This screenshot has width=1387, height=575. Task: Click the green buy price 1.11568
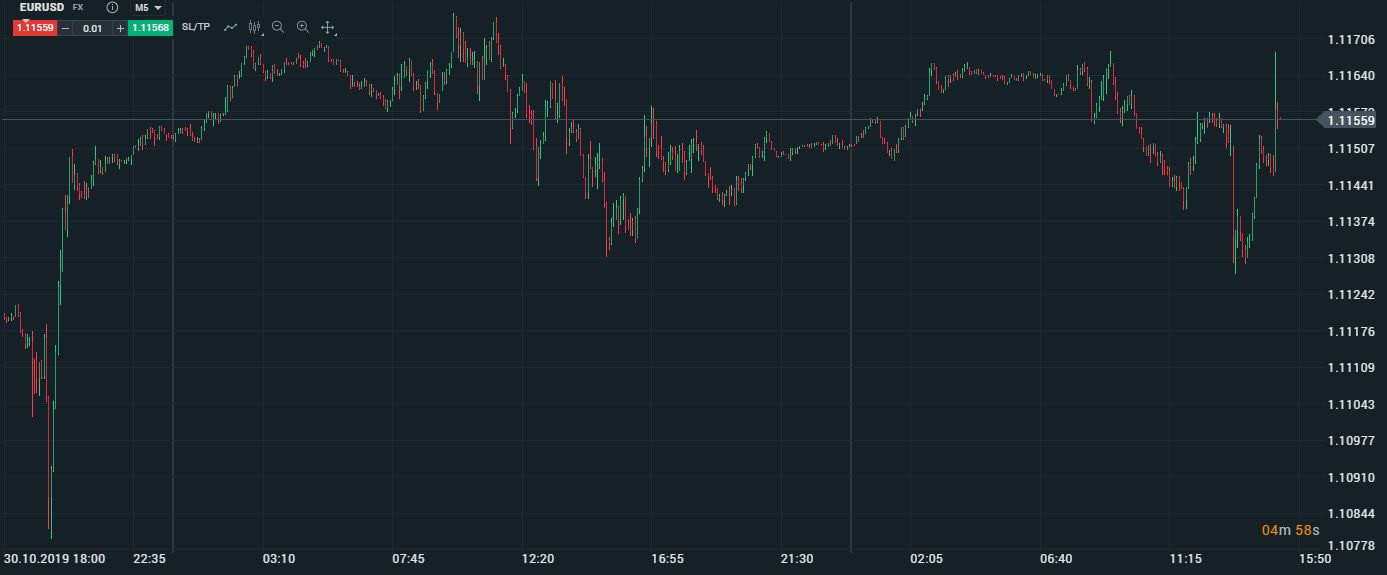[x=150, y=28]
